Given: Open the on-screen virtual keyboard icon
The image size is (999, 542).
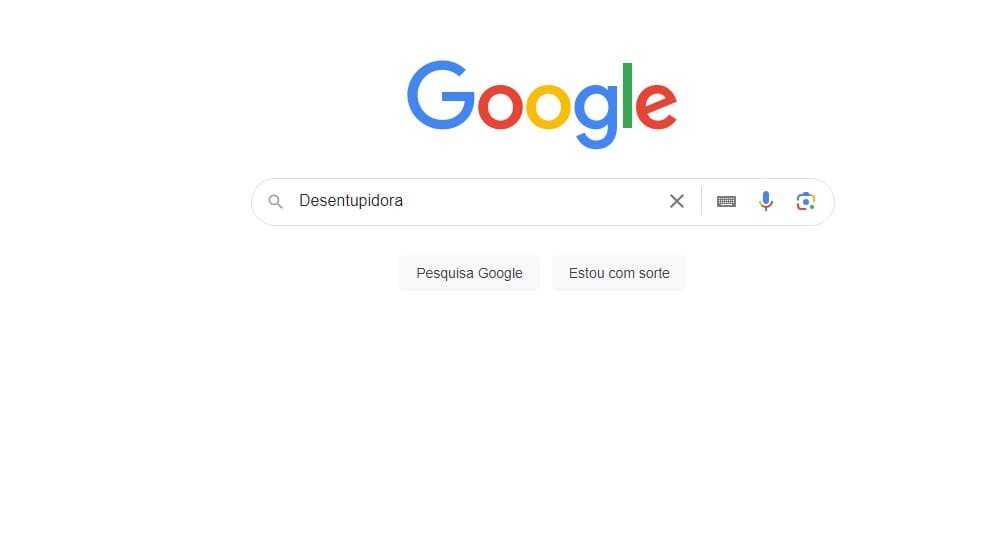Looking at the screenshot, I should [x=726, y=201].
